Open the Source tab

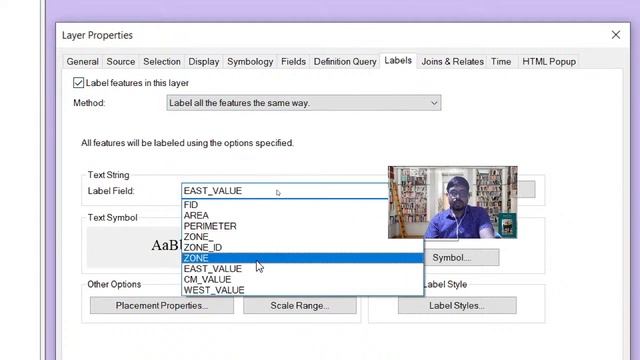120,62
